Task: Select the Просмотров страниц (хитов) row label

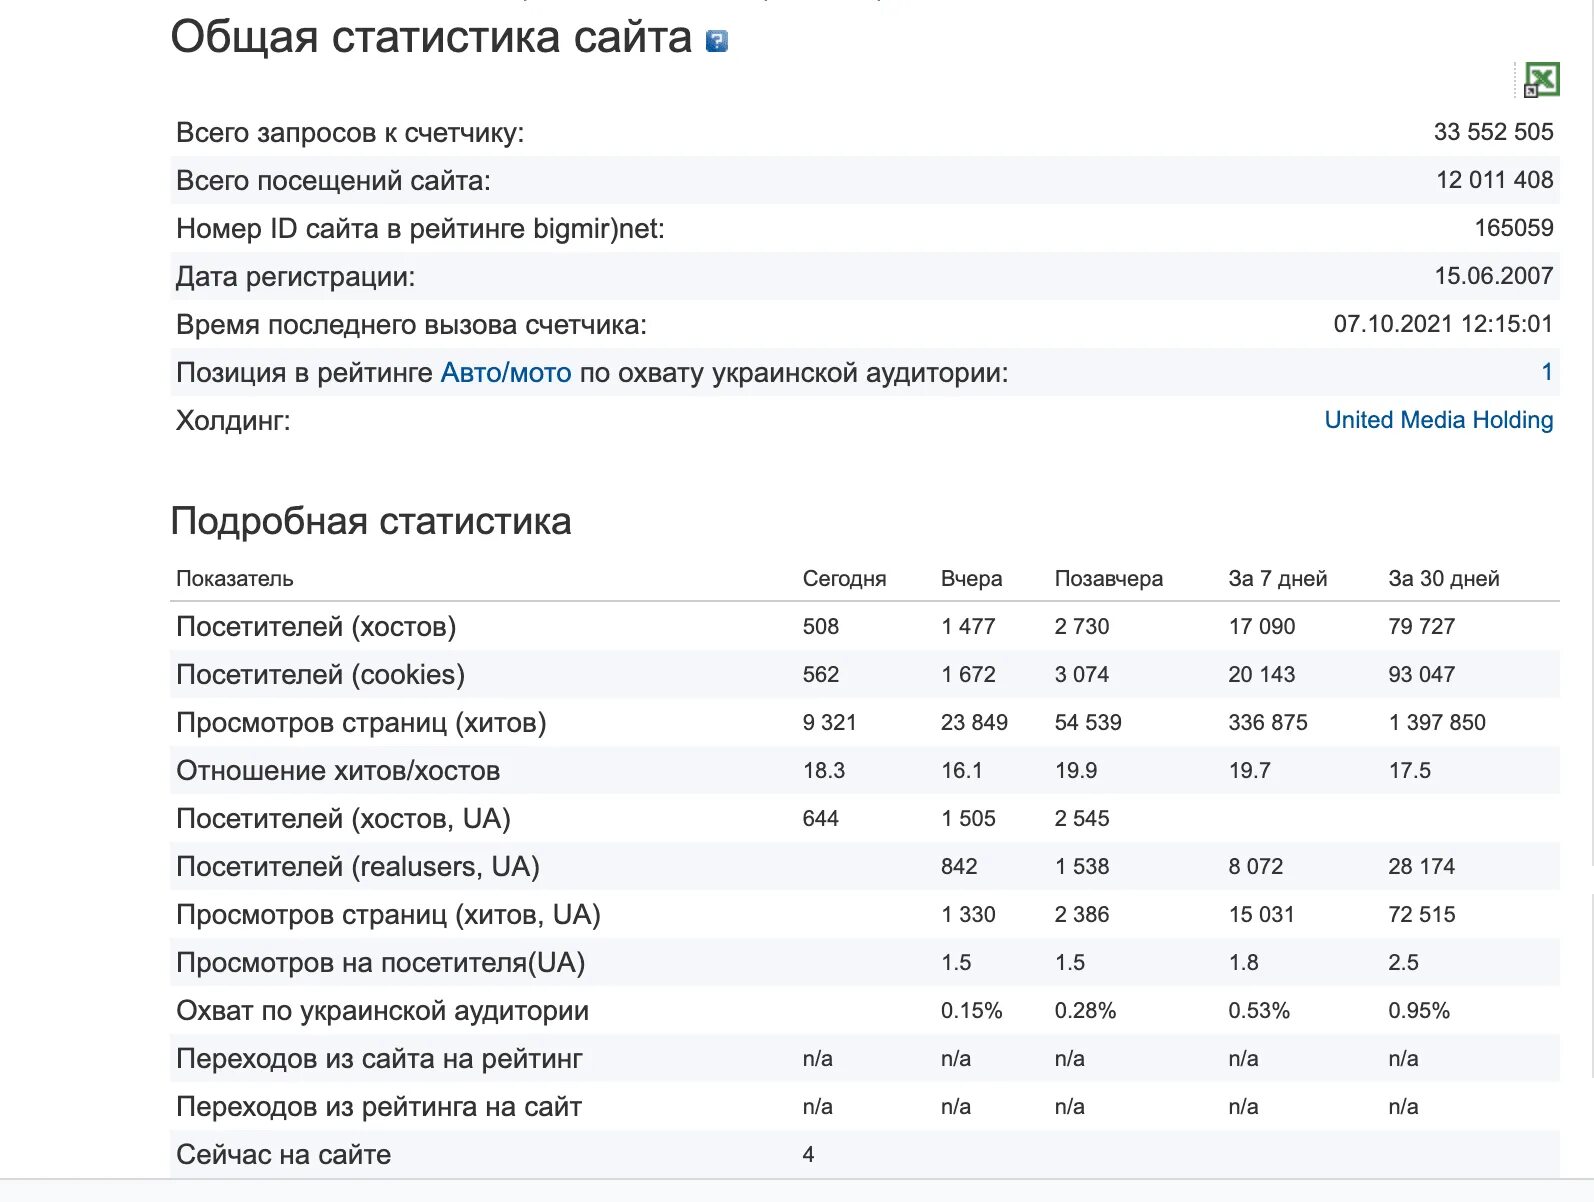Action: click(x=361, y=723)
